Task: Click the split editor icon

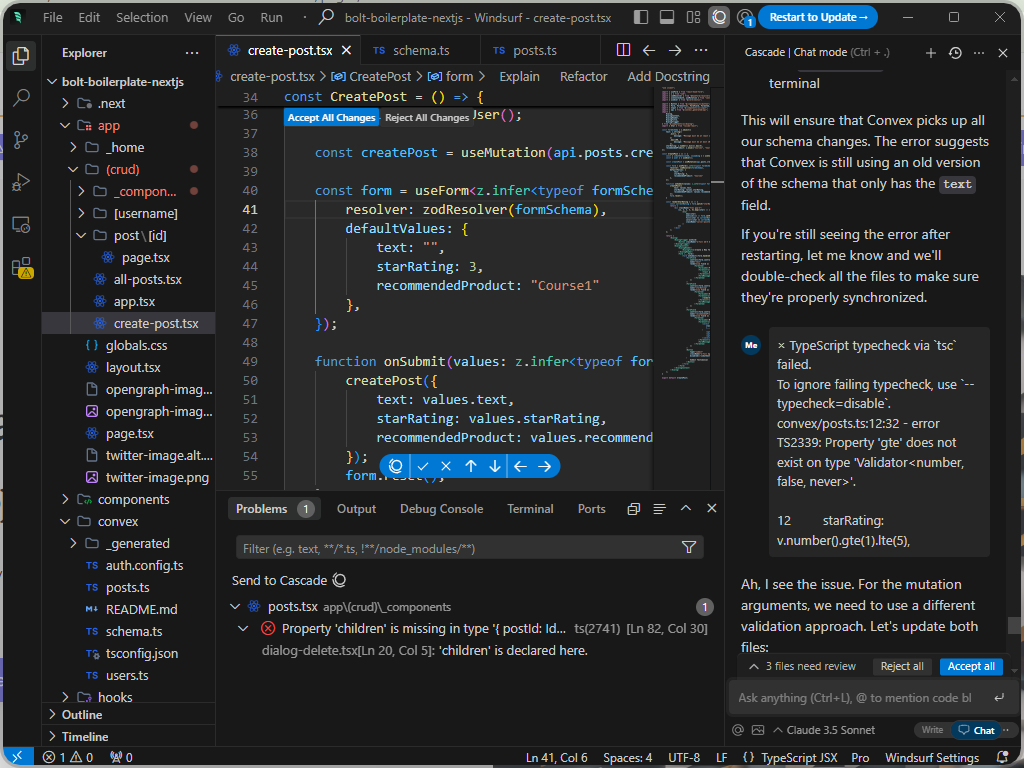Action: click(623, 50)
